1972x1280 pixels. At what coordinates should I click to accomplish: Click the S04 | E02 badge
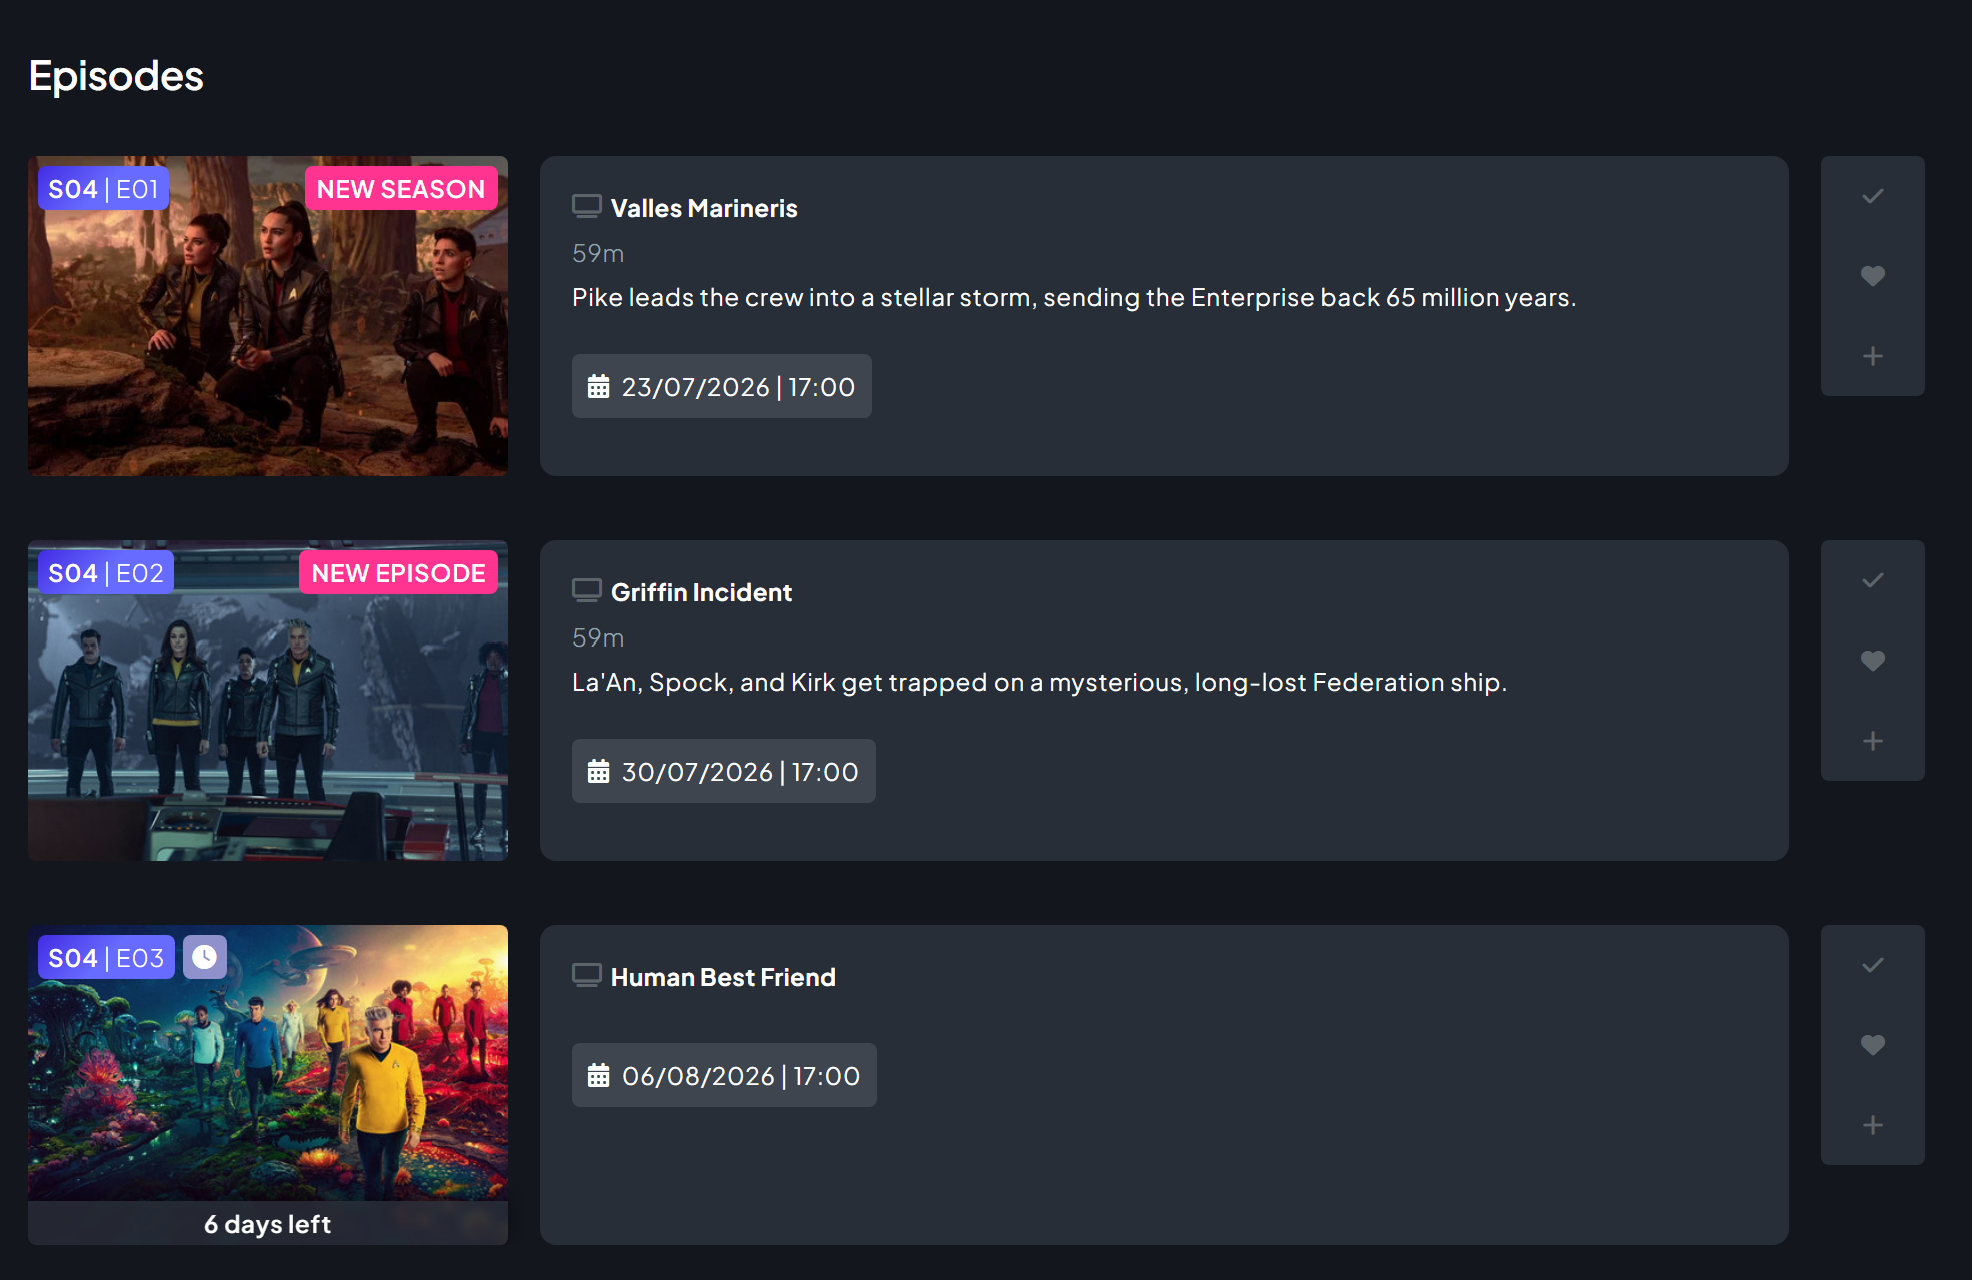pos(106,573)
